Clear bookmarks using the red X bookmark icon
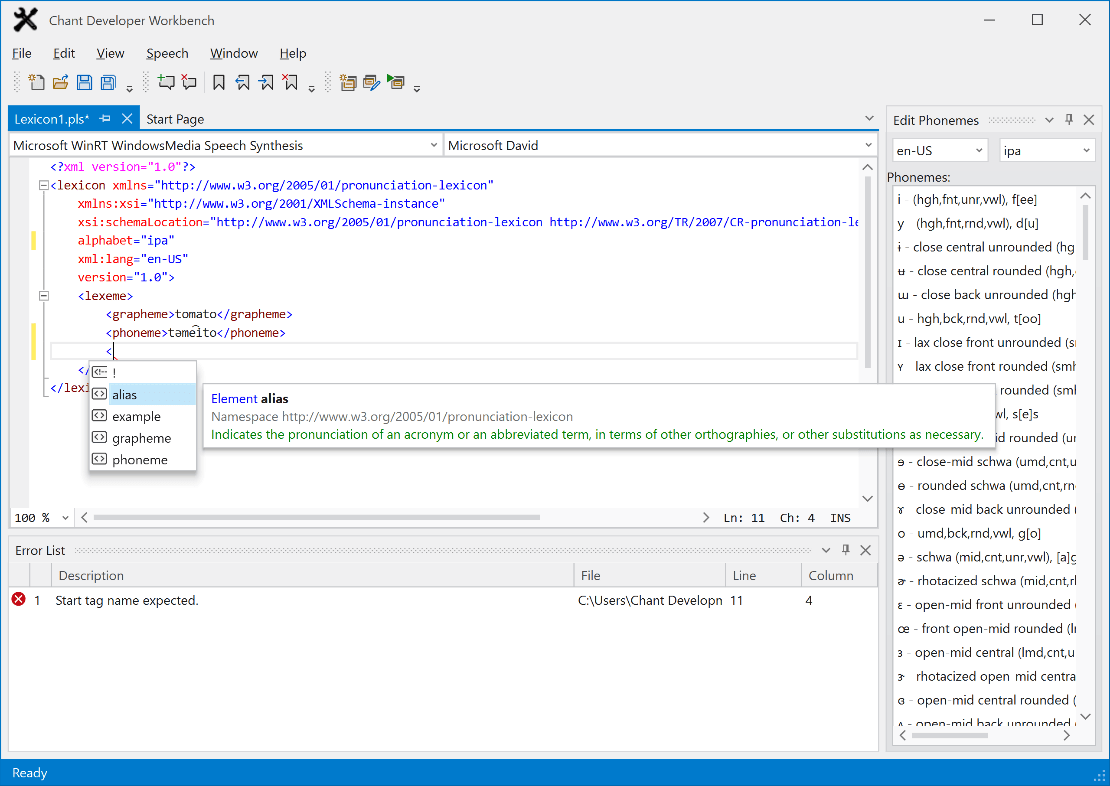1110x786 pixels. [x=290, y=83]
